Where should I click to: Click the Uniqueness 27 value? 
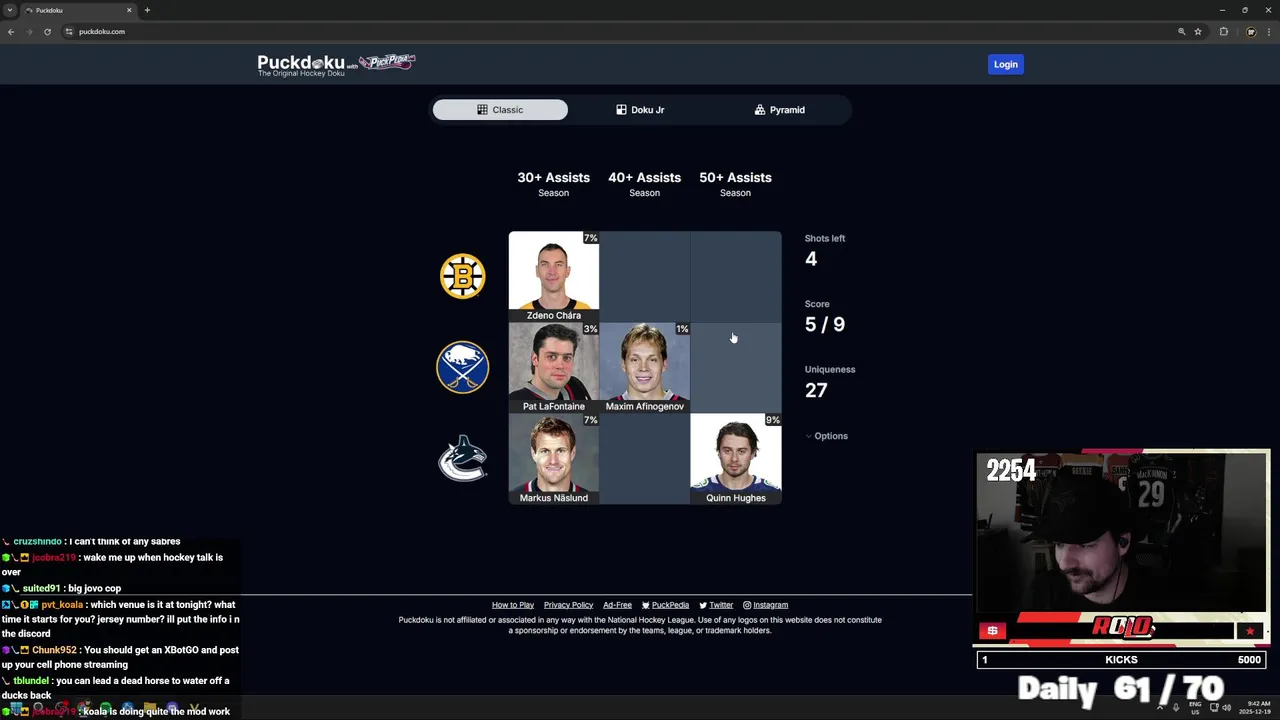point(816,390)
